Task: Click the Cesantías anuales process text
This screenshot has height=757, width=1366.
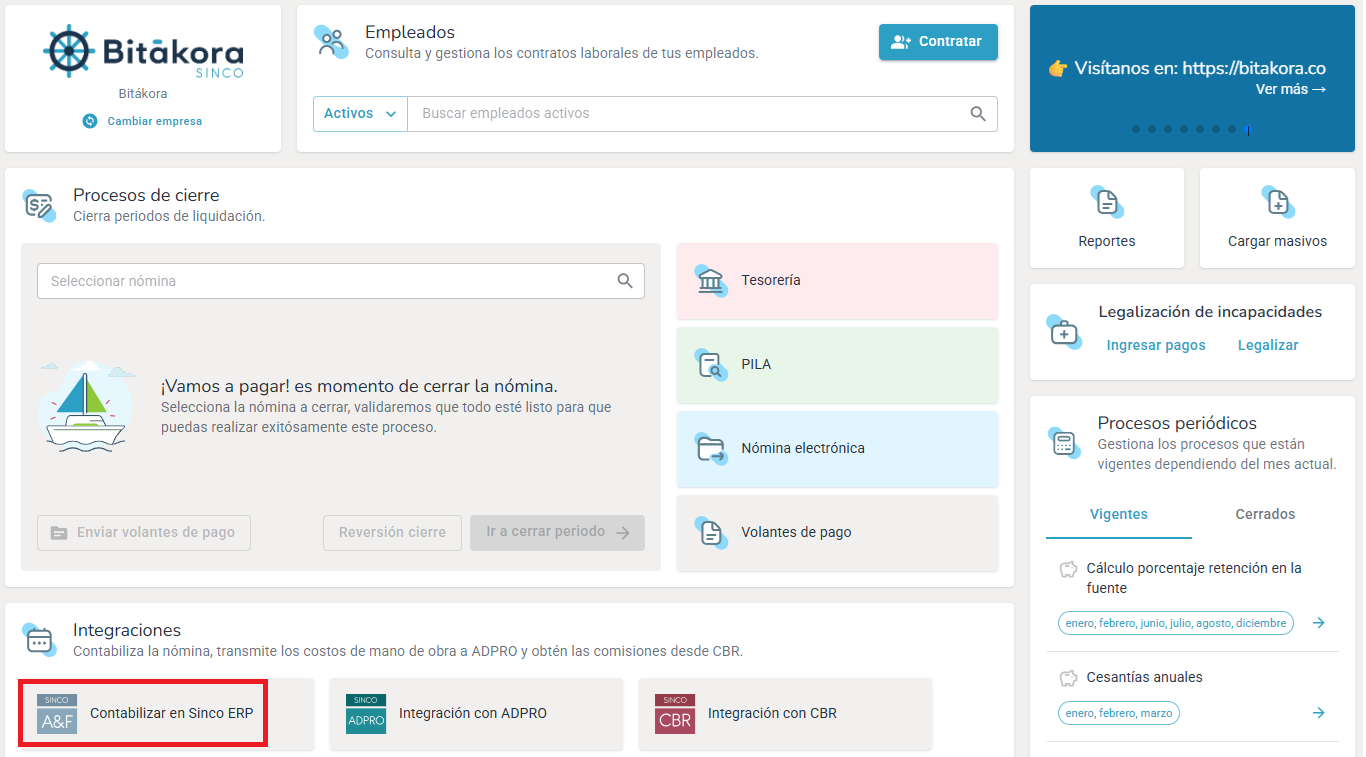Action: pyautogui.click(x=1145, y=678)
